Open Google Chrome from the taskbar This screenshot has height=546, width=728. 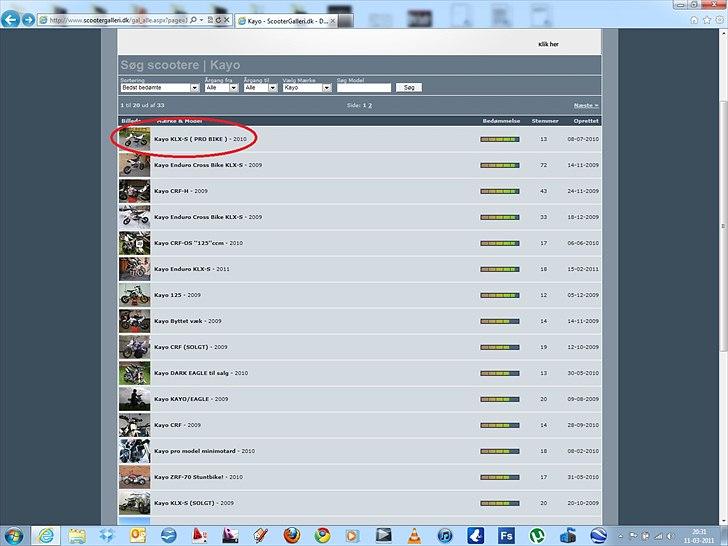[x=322, y=535]
